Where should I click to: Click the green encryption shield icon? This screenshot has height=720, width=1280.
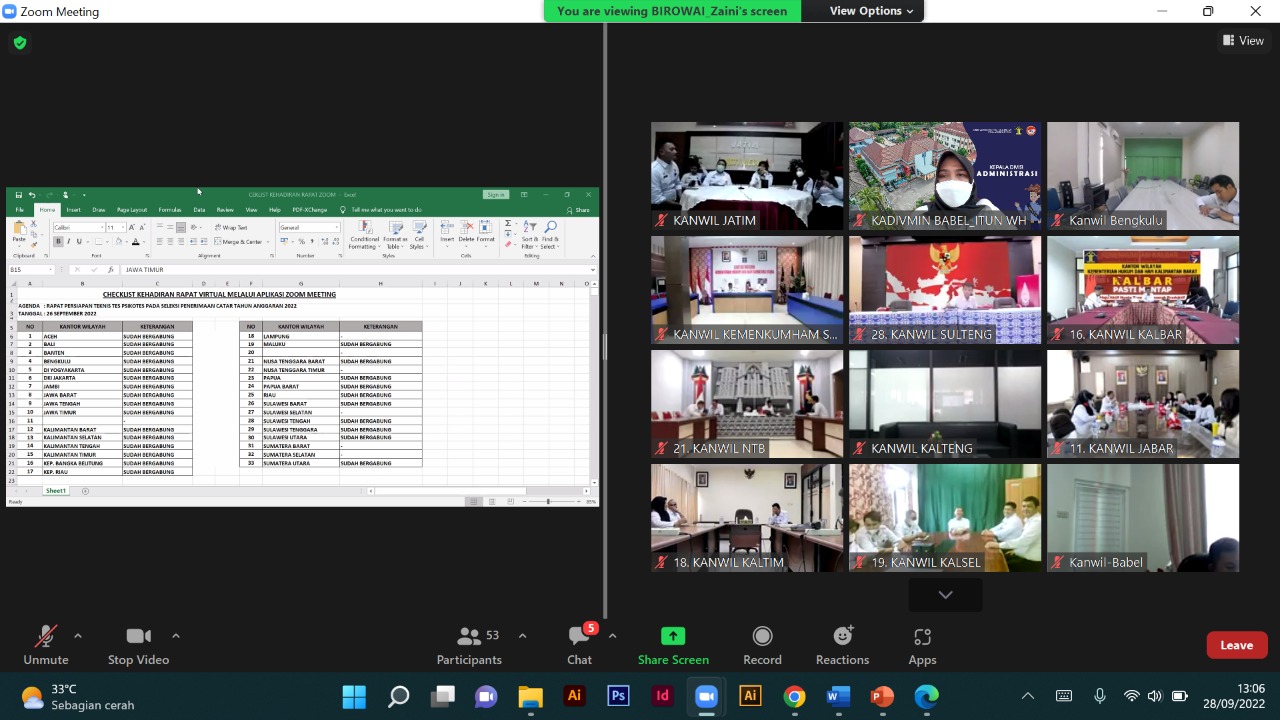(x=20, y=43)
